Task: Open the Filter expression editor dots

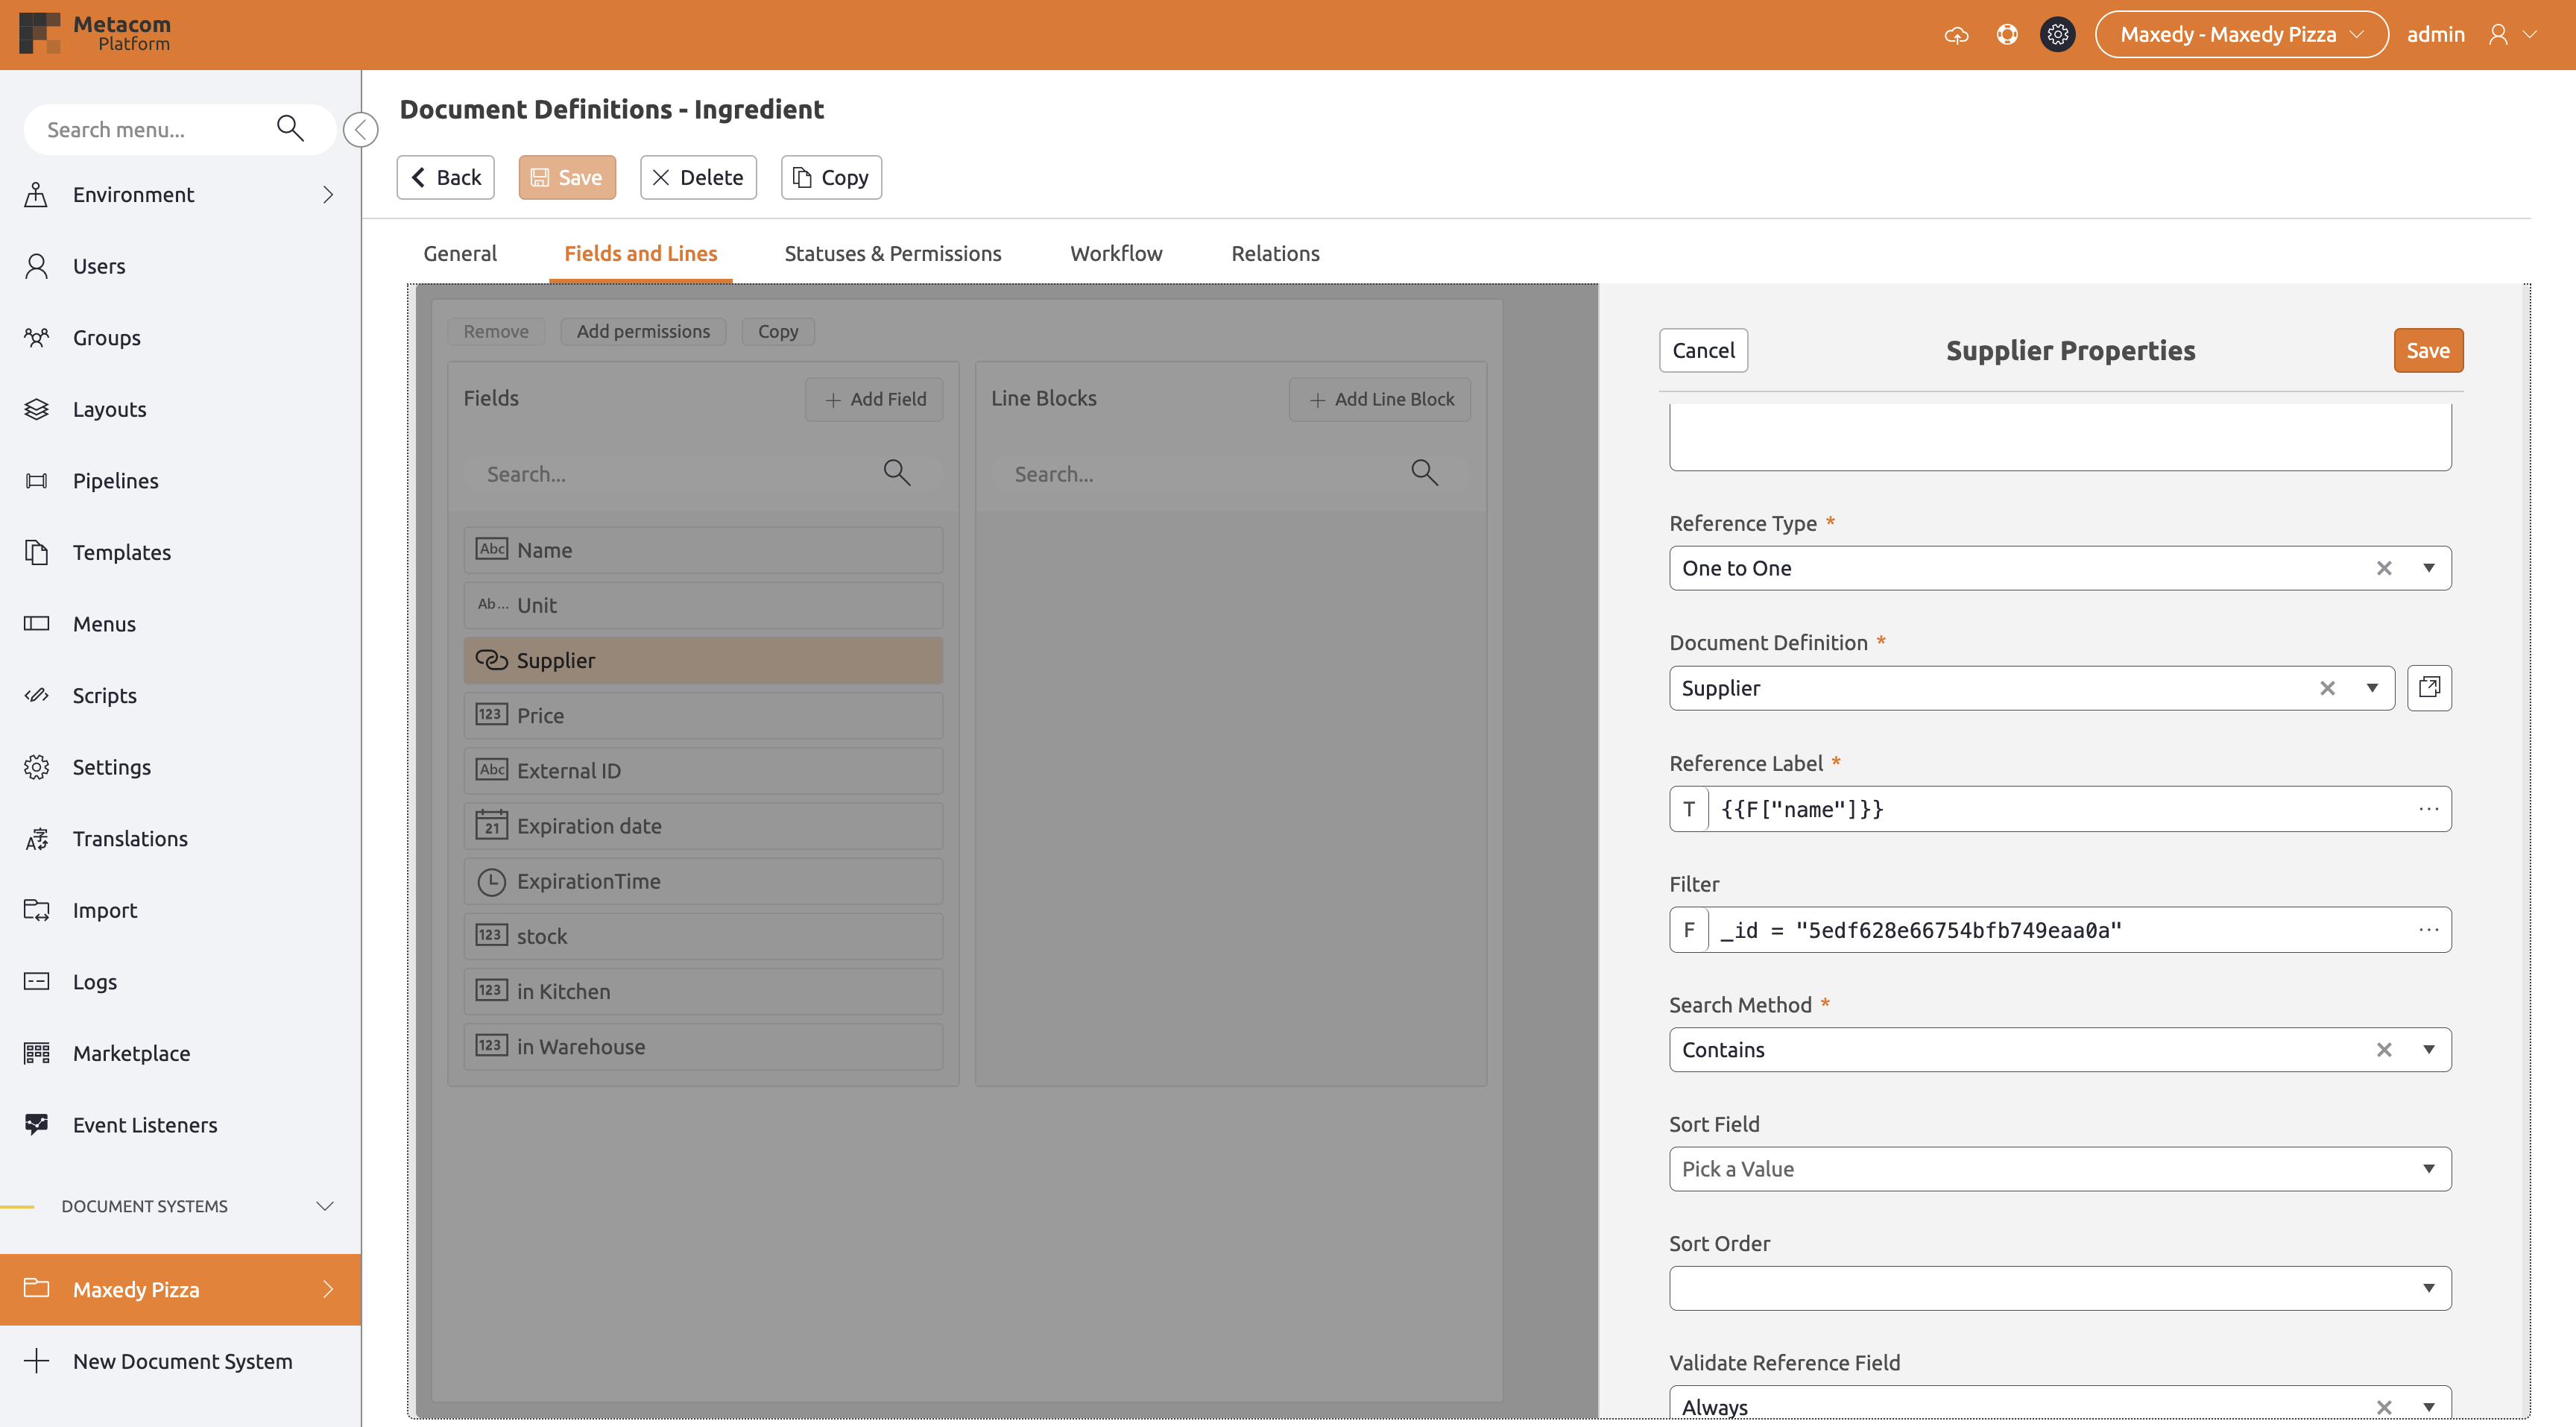Action: pyautogui.click(x=2429, y=930)
